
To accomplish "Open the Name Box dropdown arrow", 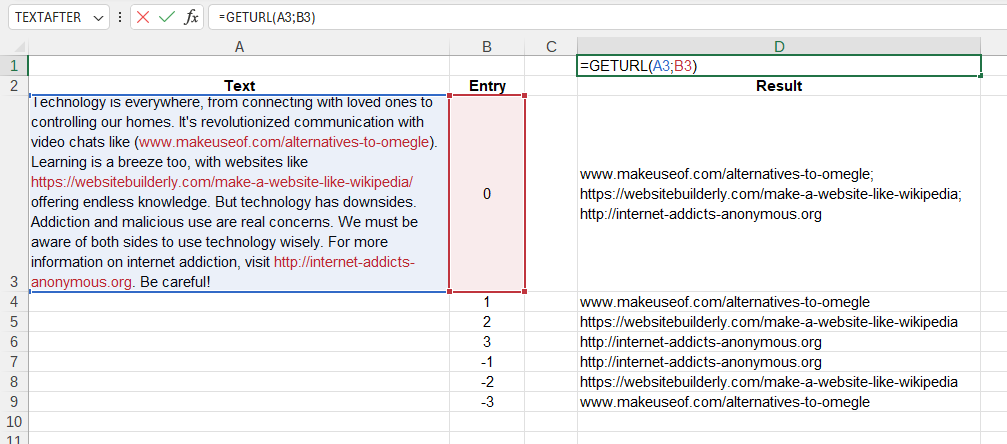I will (97, 18).
